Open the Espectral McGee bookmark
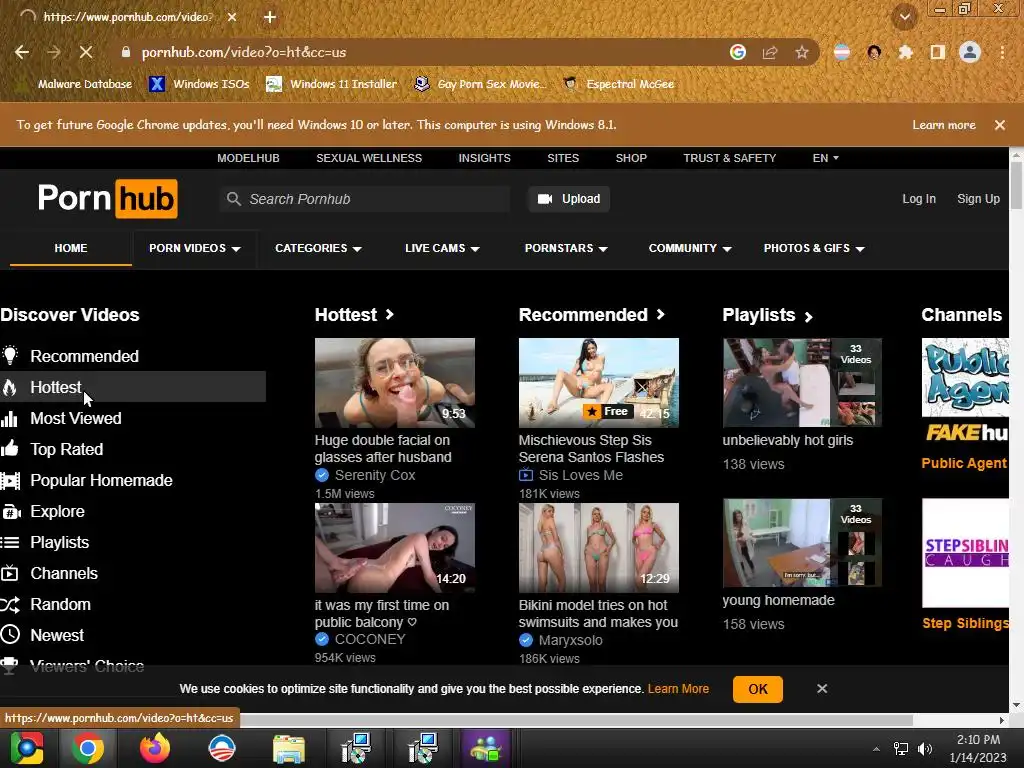The height and width of the screenshot is (768, 1024). tap(619, 84)
